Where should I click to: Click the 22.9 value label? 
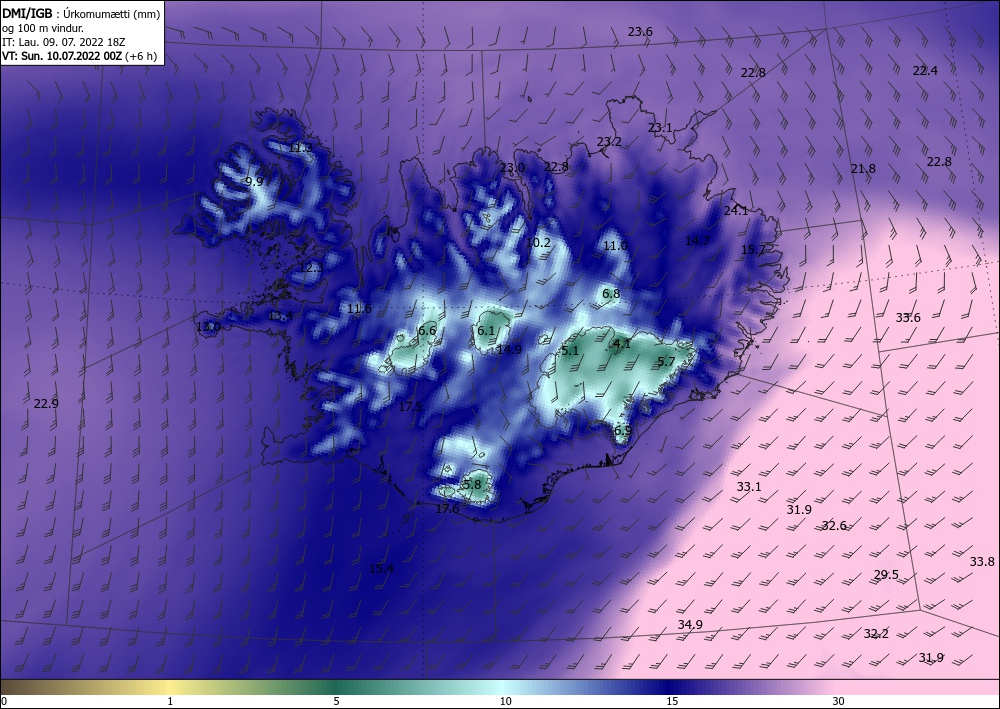[47, 403]
